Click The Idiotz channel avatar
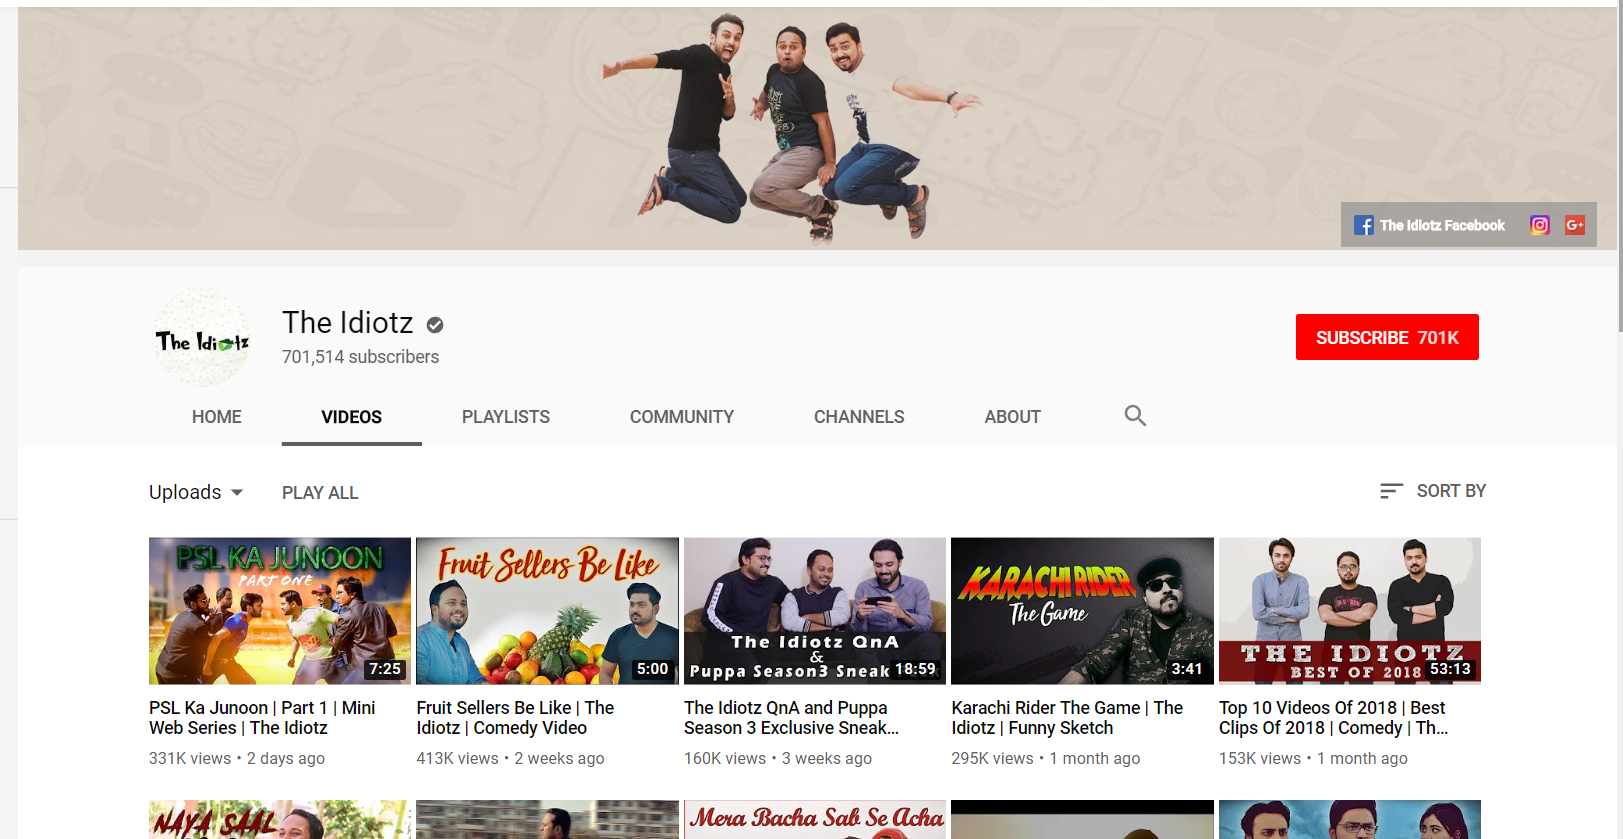 (202, 338)
